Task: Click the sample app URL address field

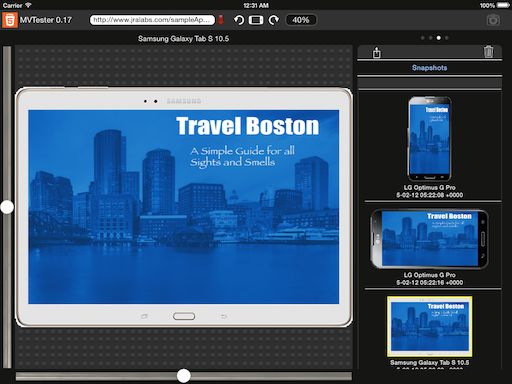Action: (x=152, y=20)
